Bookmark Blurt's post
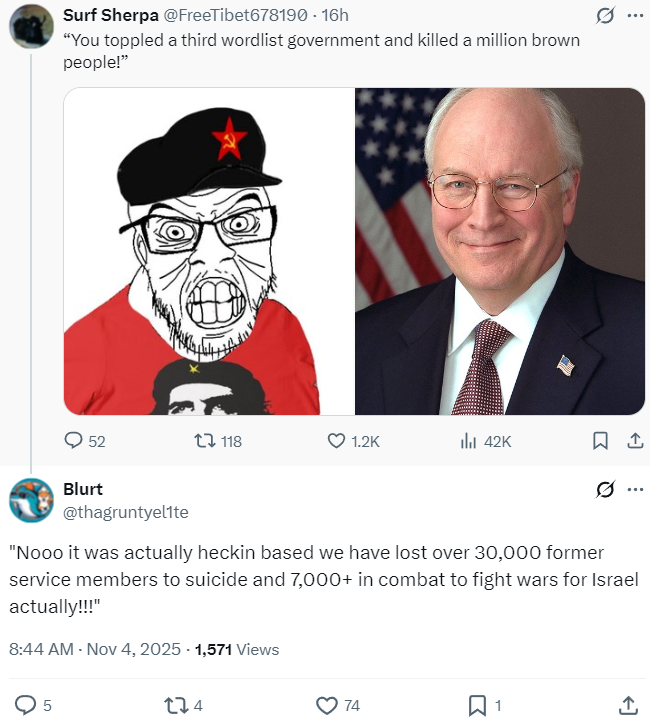The height and width of the screenshot is (720, 650). pos(485,705)
